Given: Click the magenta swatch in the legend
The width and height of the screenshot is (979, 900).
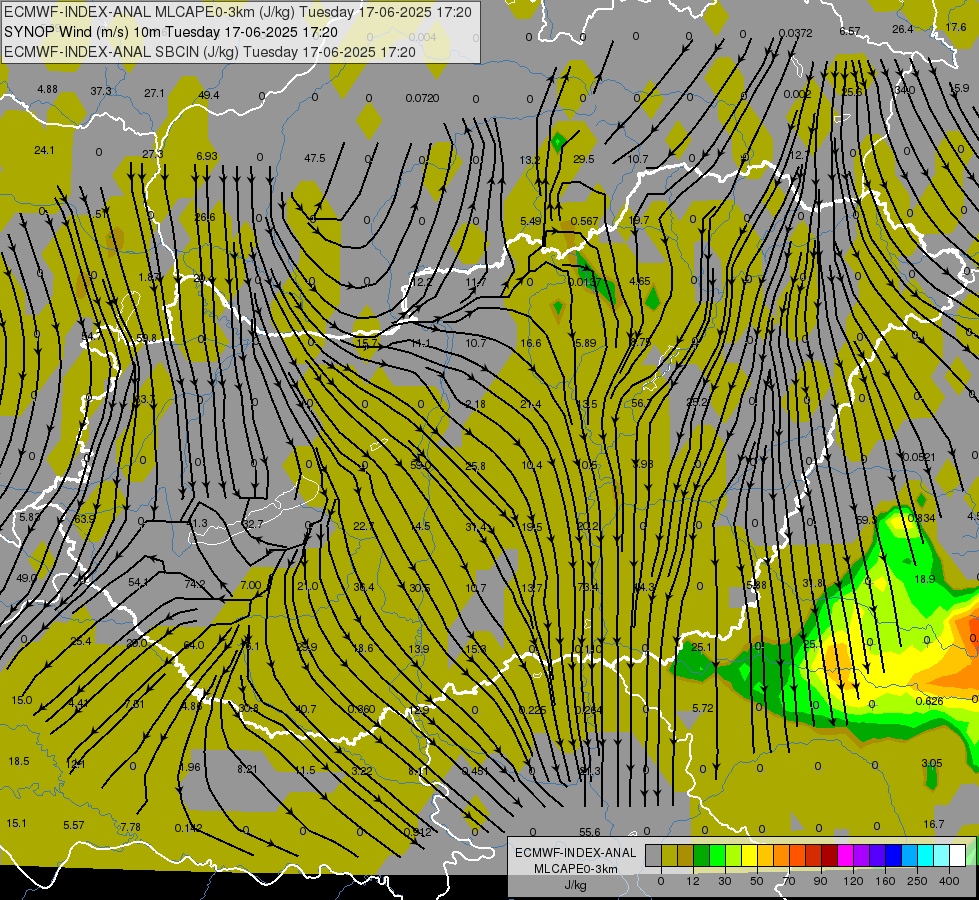Looking at the screenshot, I should pyautogui.click(x=845, y=855).
